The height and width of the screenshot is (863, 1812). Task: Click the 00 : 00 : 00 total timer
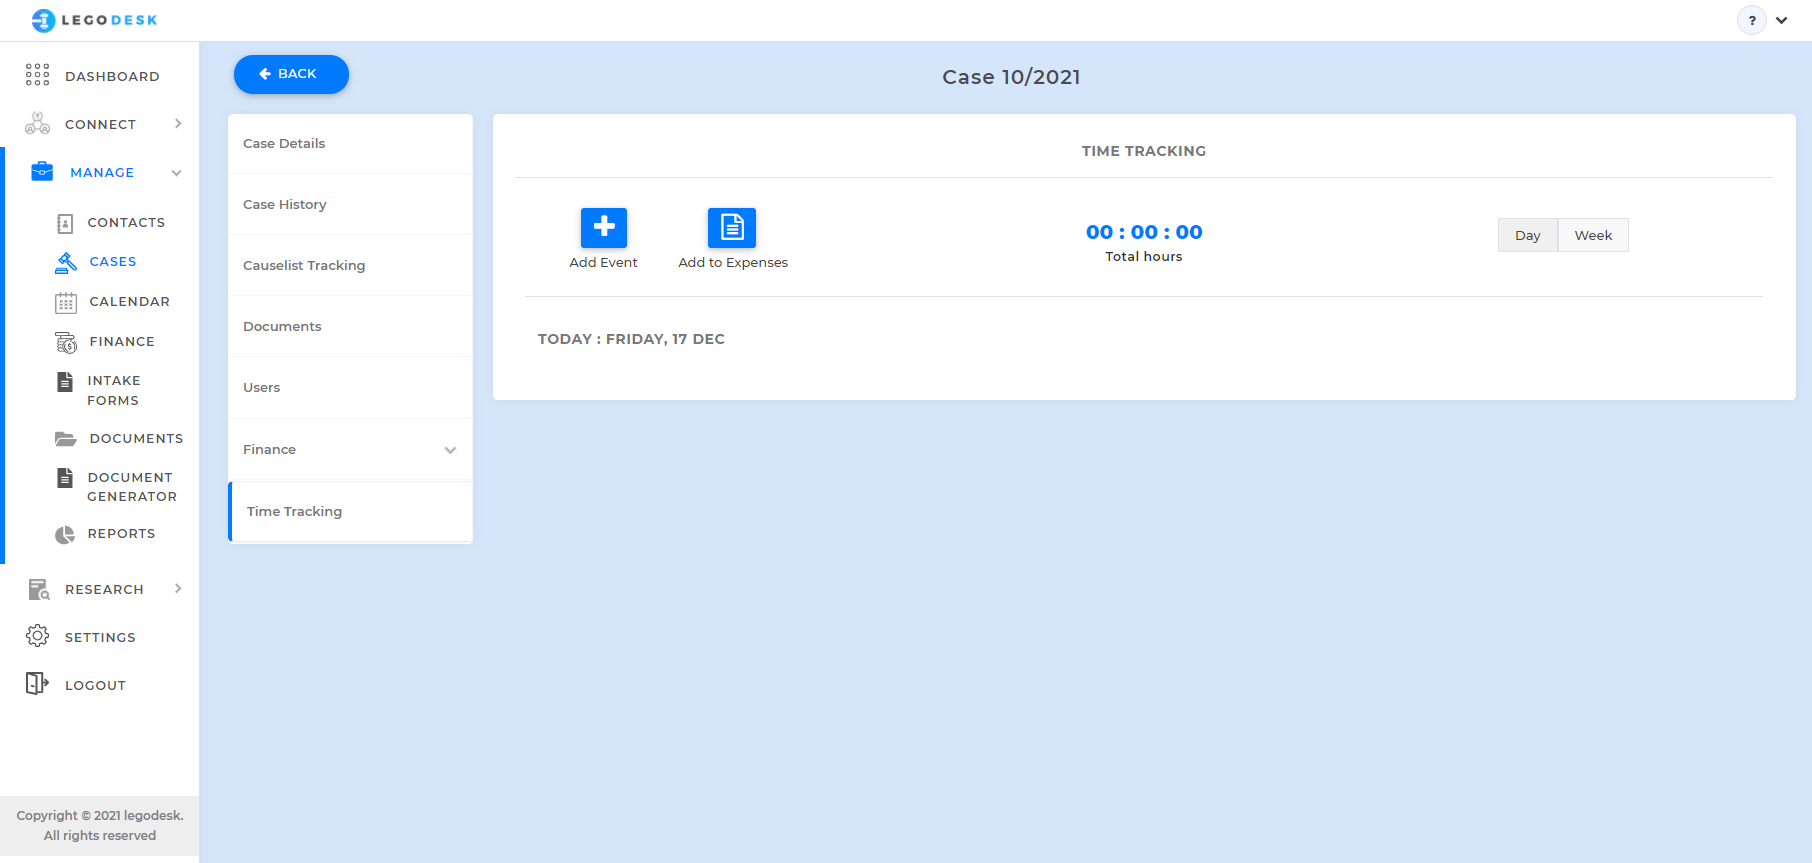click(x=1144, y=232)
